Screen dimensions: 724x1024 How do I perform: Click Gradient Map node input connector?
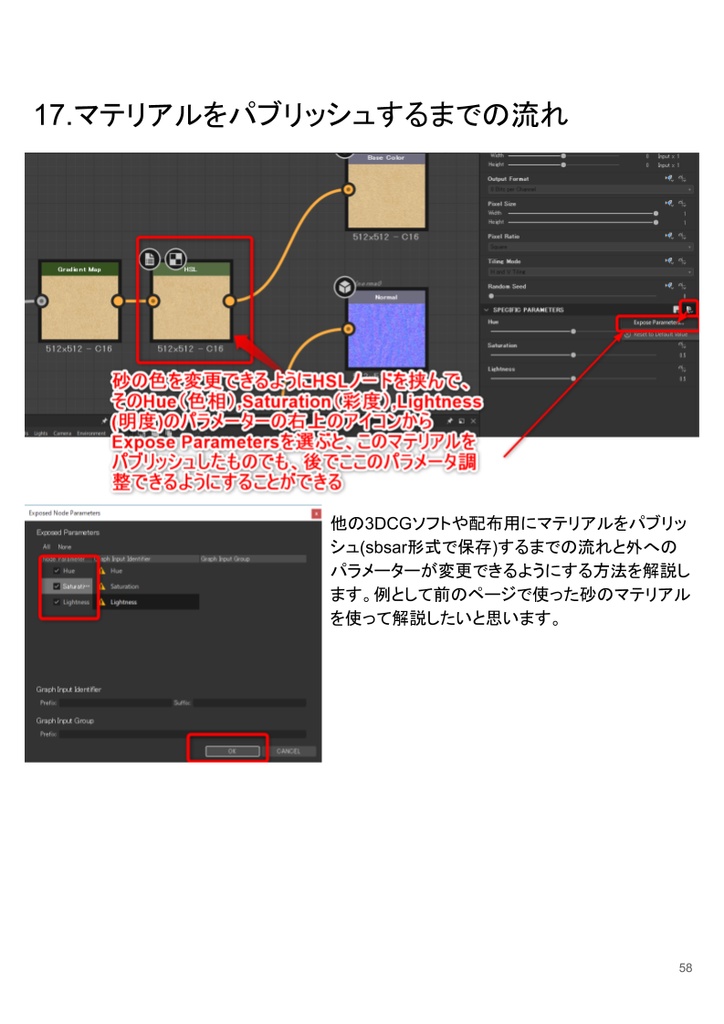[x=42, y=301]
